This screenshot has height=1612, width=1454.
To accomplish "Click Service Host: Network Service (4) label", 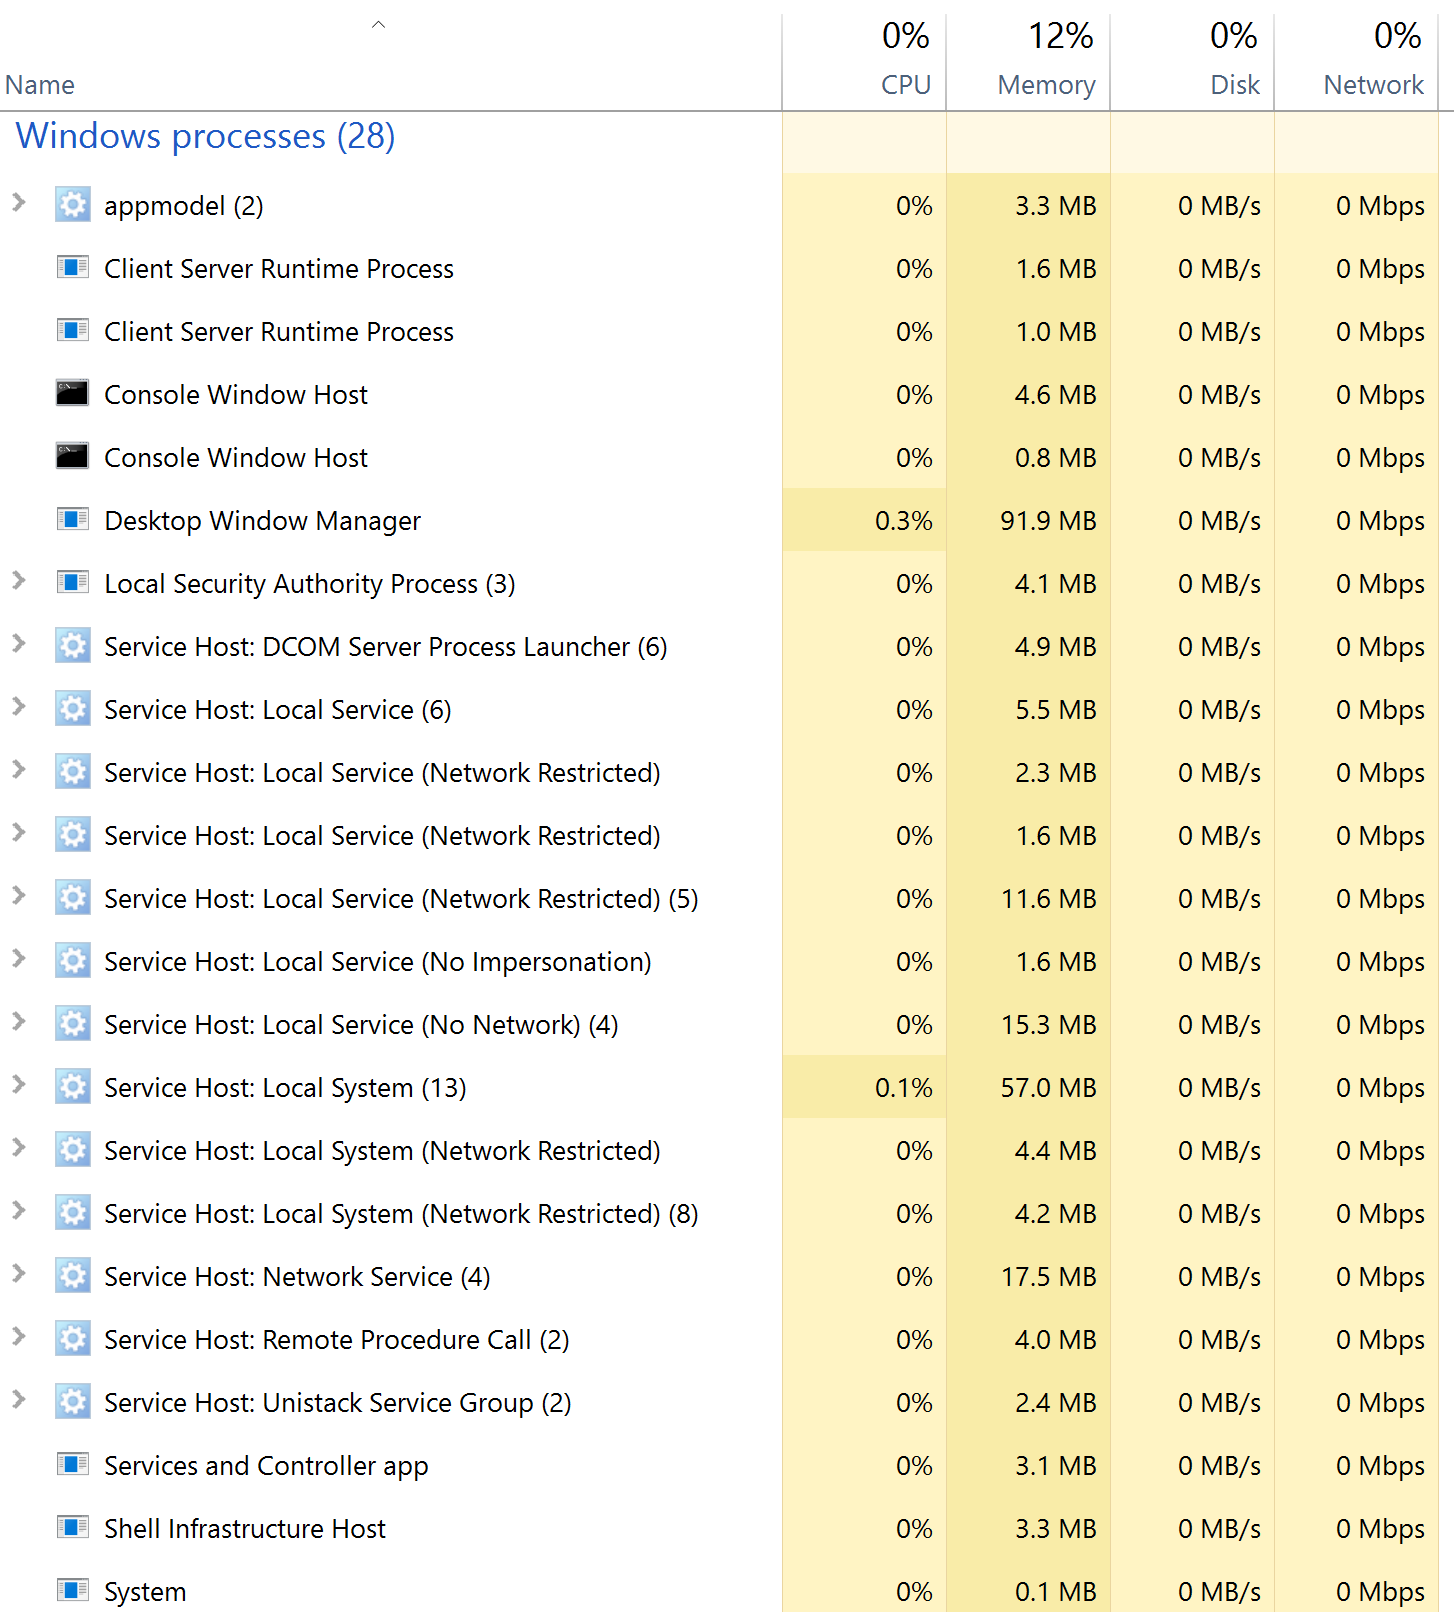I will click(297, 1277).
